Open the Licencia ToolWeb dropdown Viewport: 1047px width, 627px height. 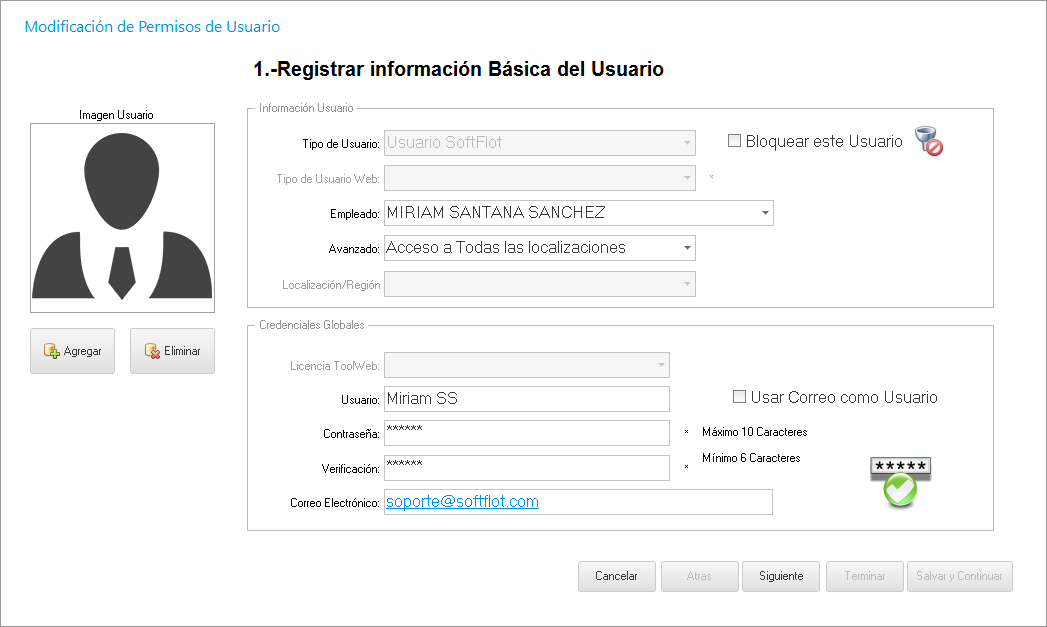click(661, 366)
